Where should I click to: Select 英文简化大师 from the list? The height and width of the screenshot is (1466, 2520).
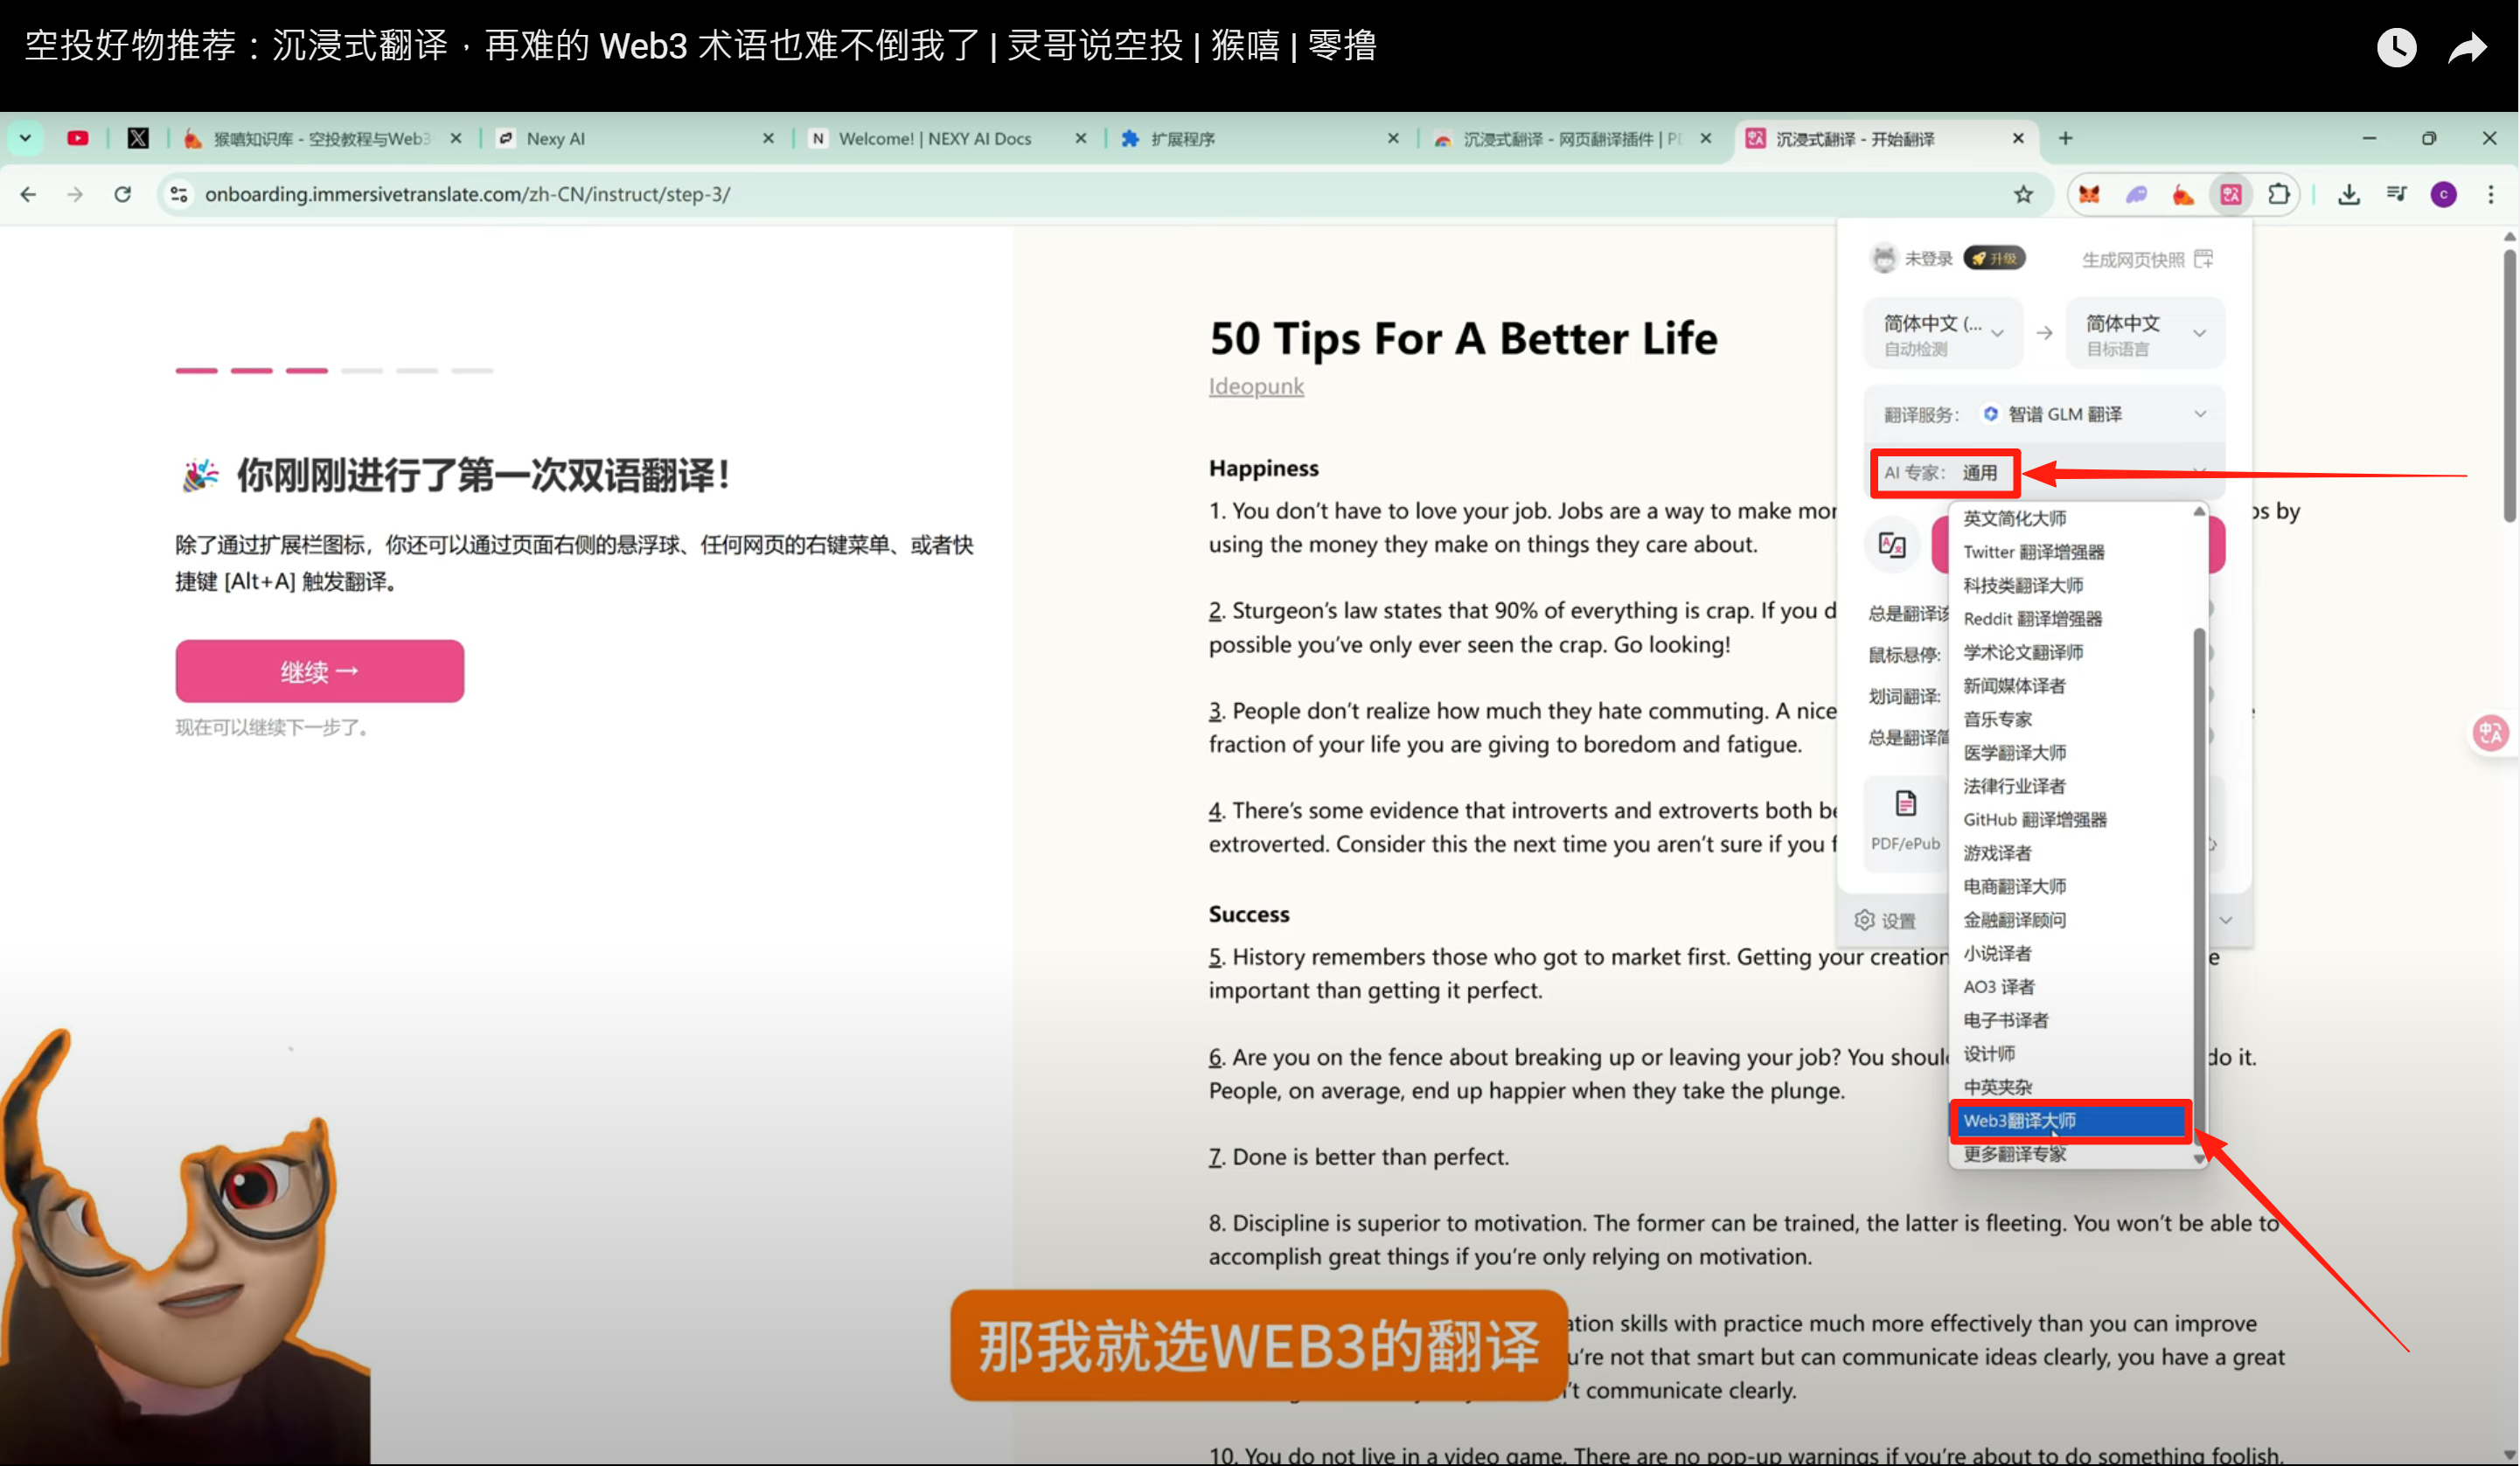point(2014,518)
